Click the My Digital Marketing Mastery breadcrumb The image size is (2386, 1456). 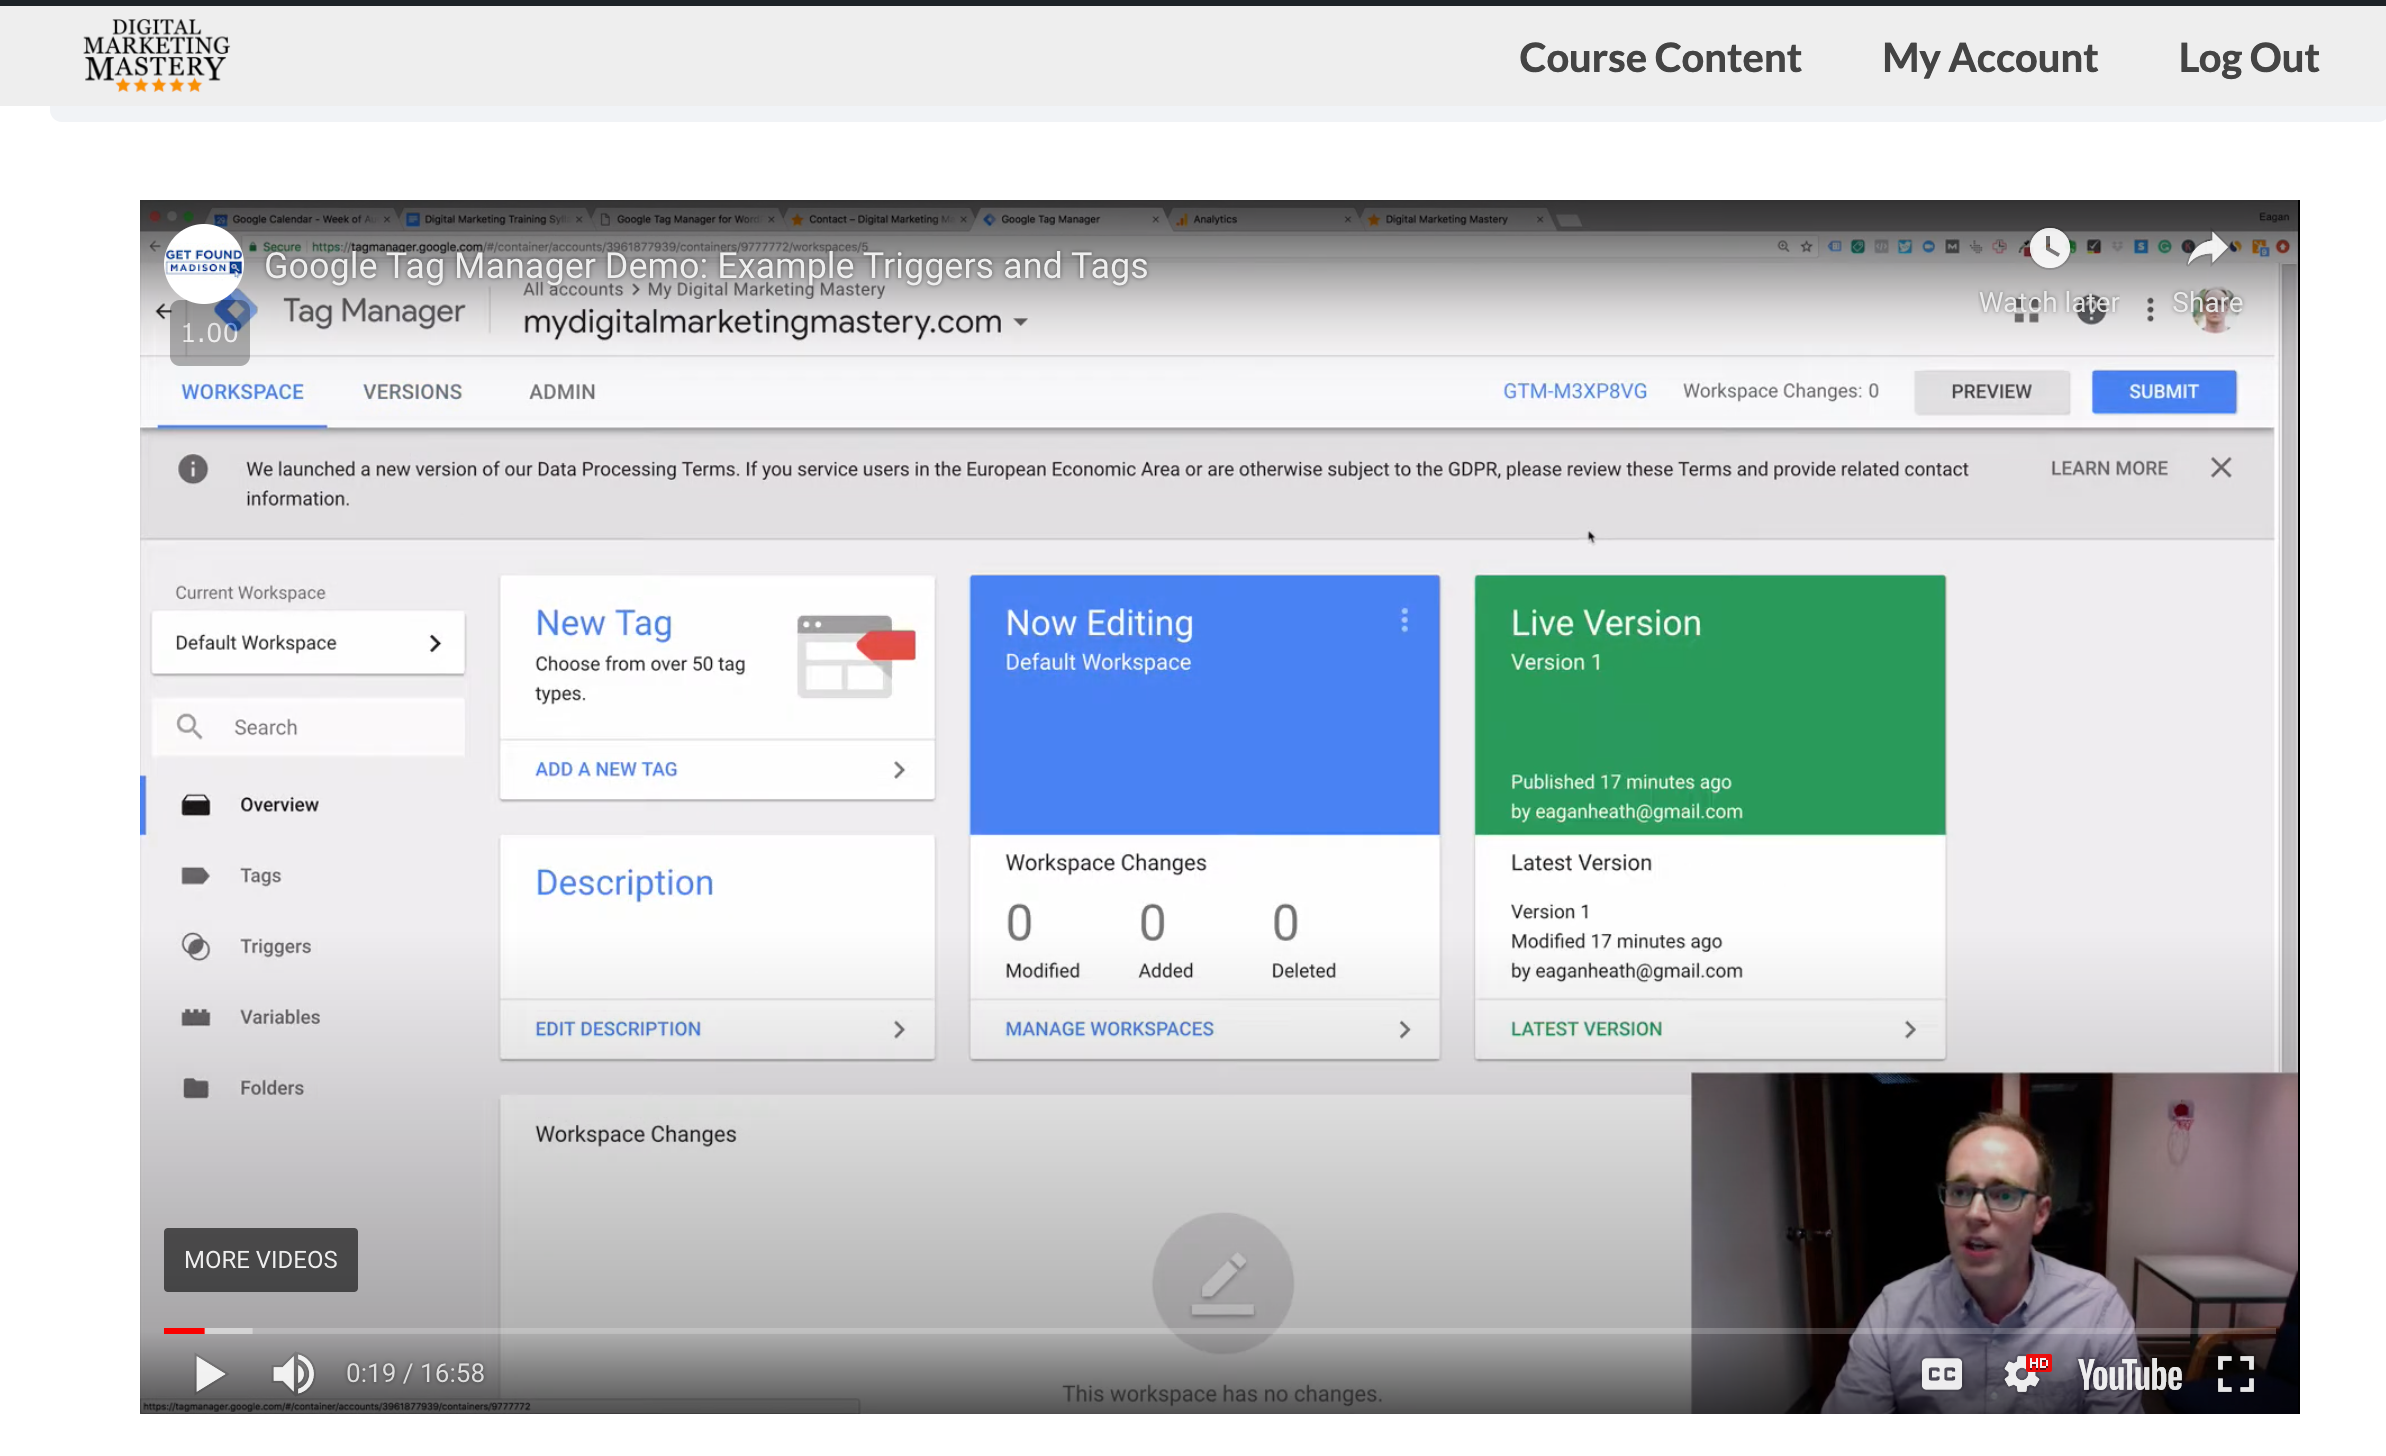click(x=766, y=289)
